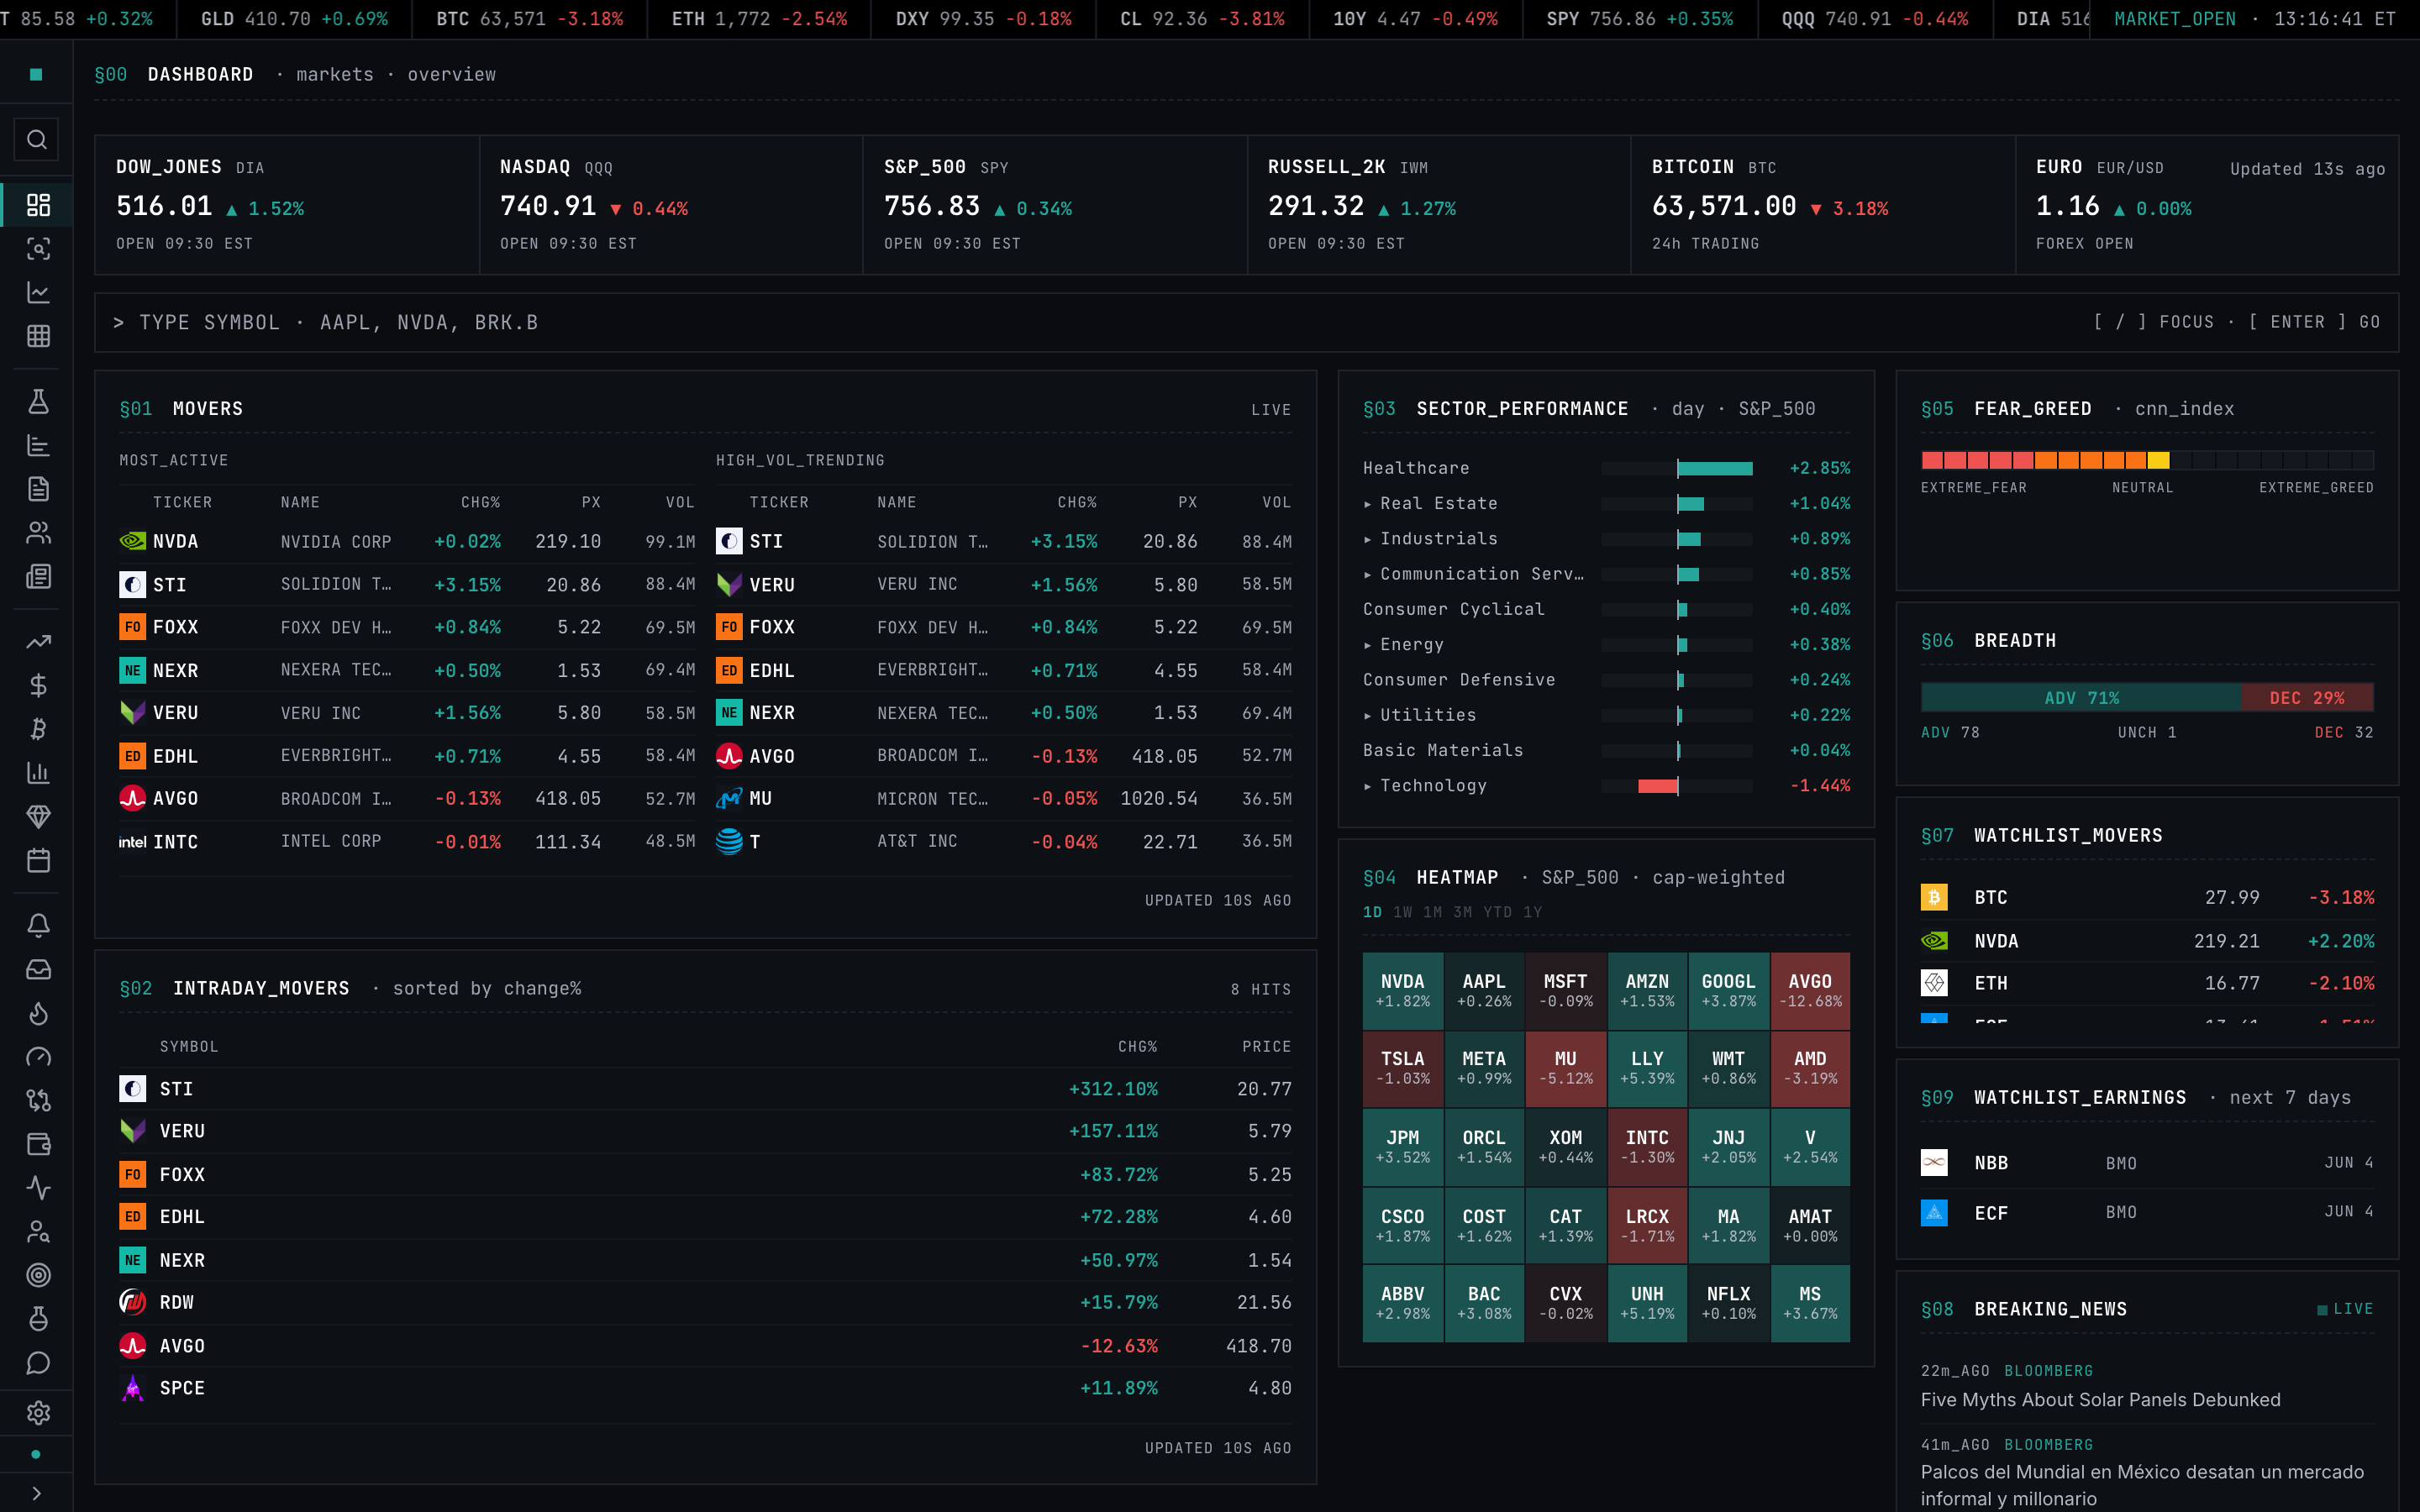2420x1512 pixels.
Task: Open the table grid icon in the sidebar
Action: [38, 336]
